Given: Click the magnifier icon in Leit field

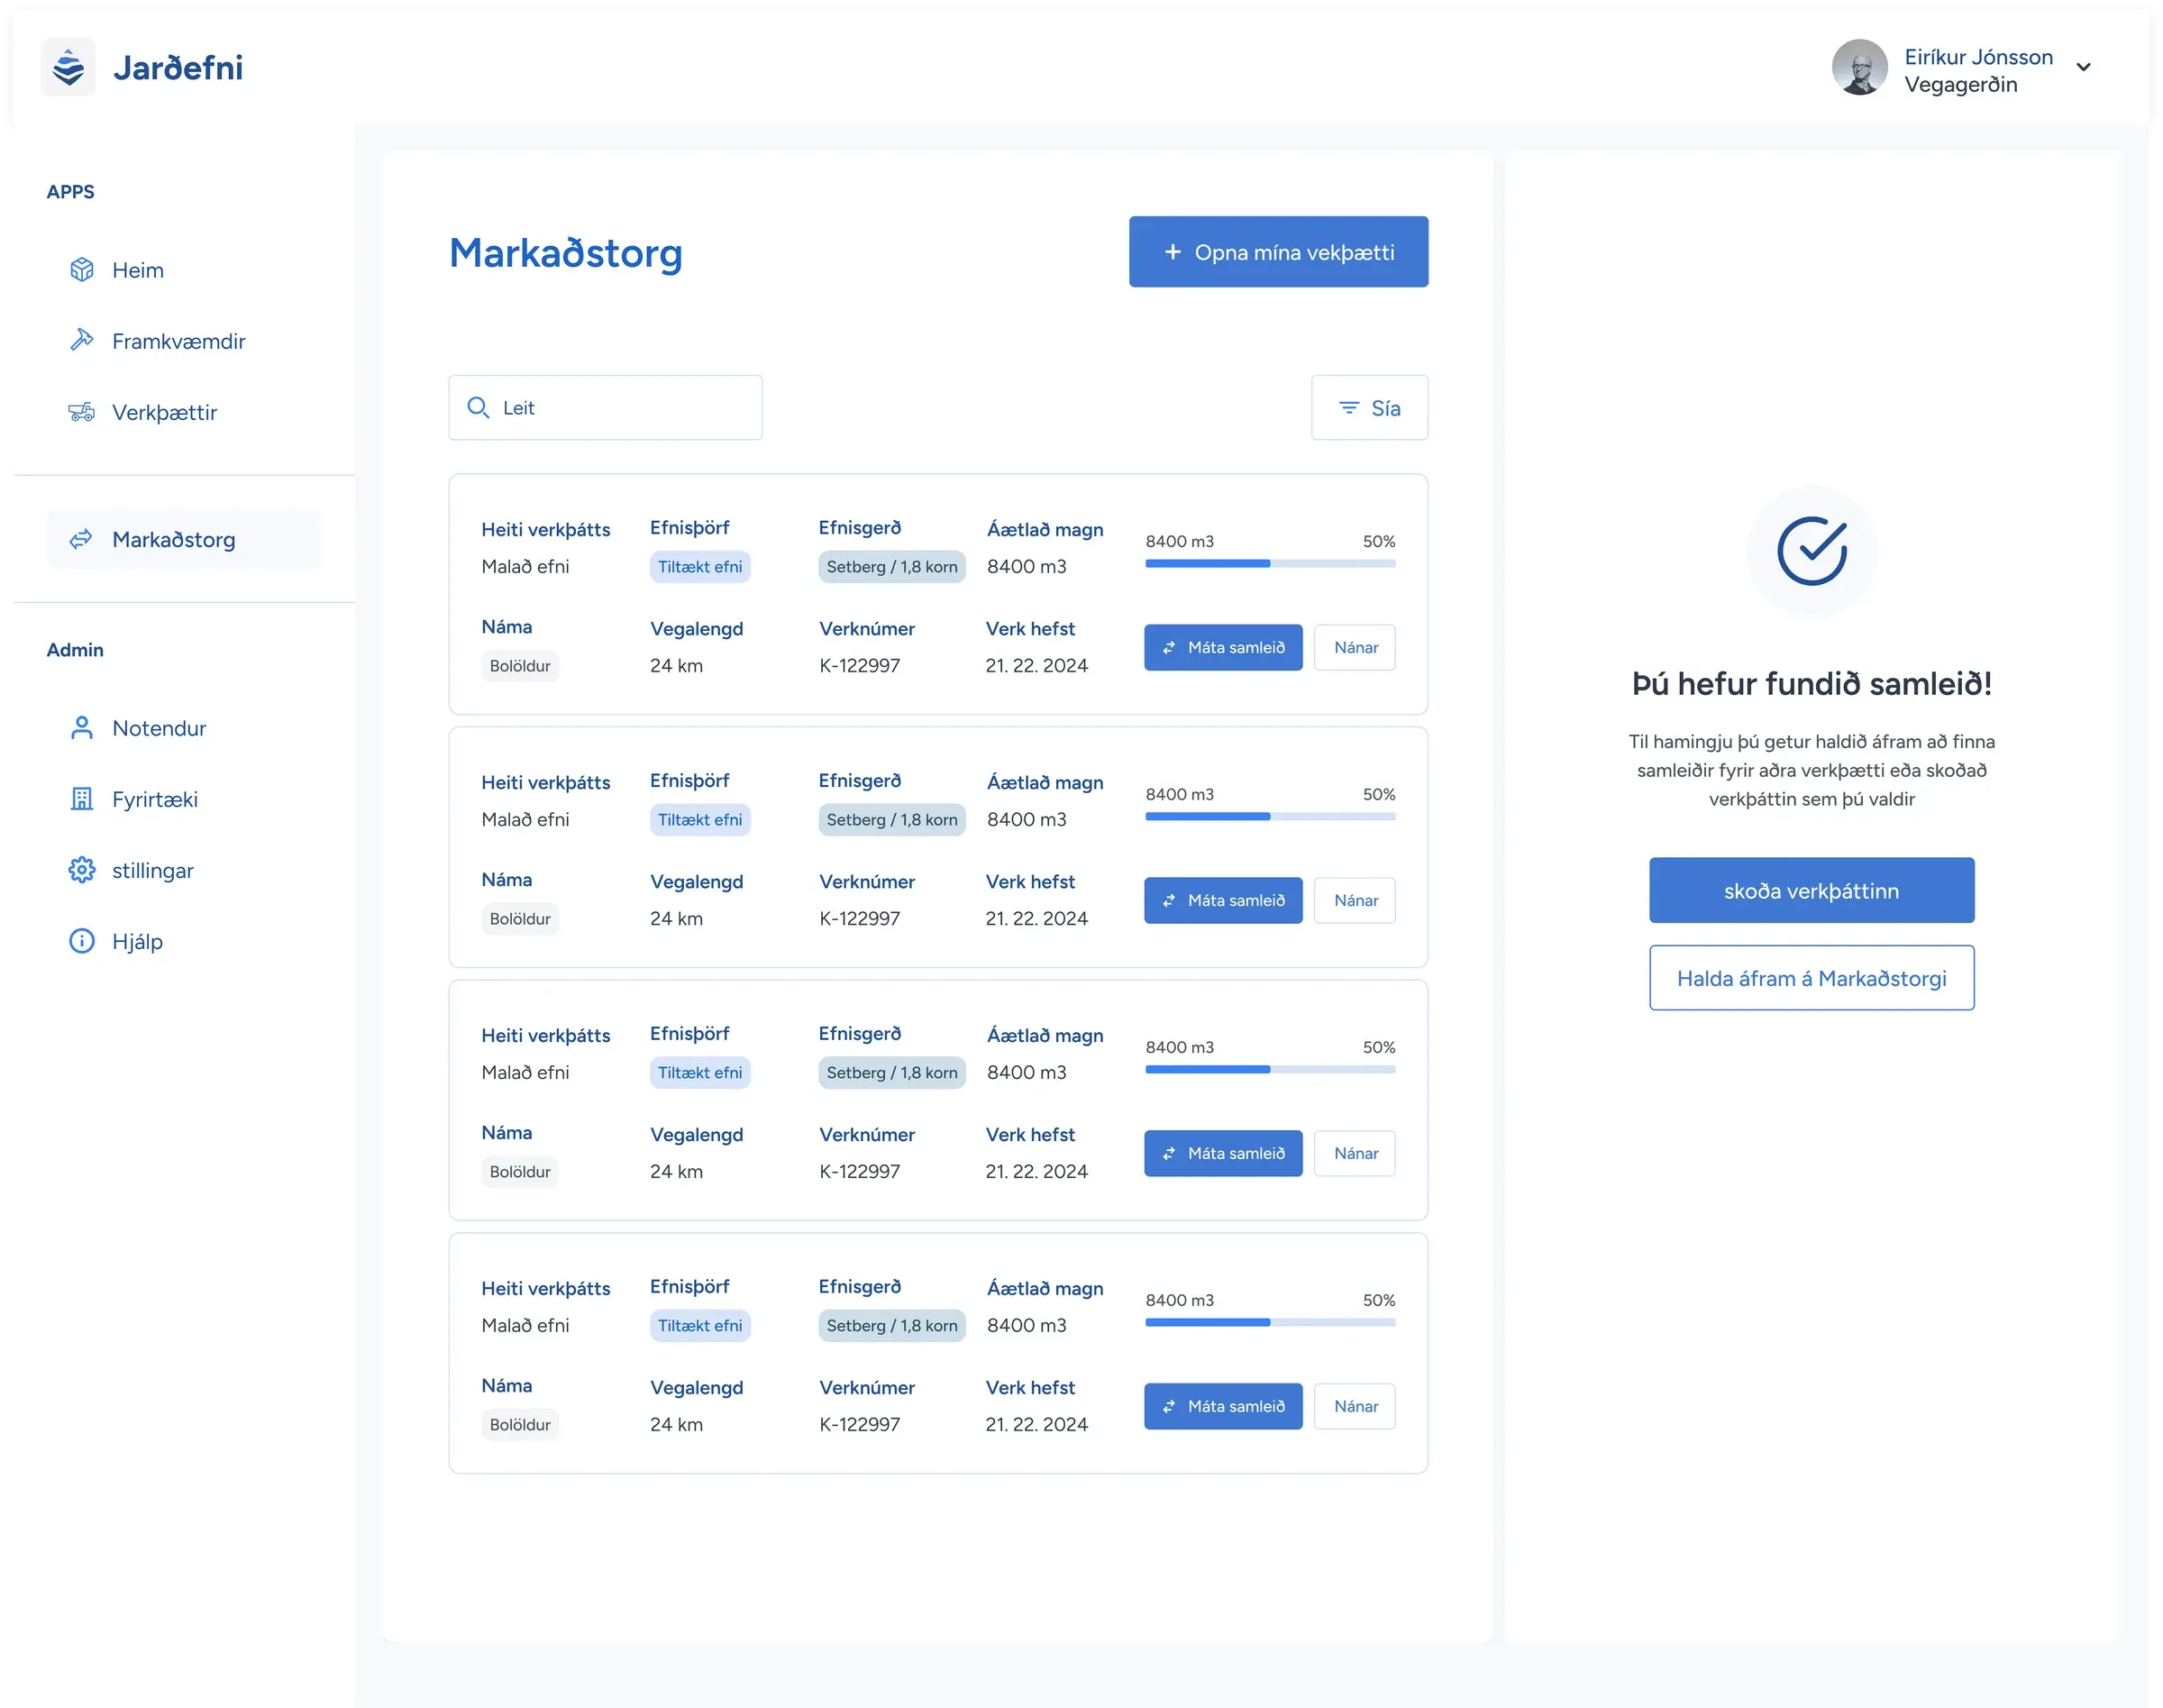Looking at the screenshot, I should pos(478,408).
